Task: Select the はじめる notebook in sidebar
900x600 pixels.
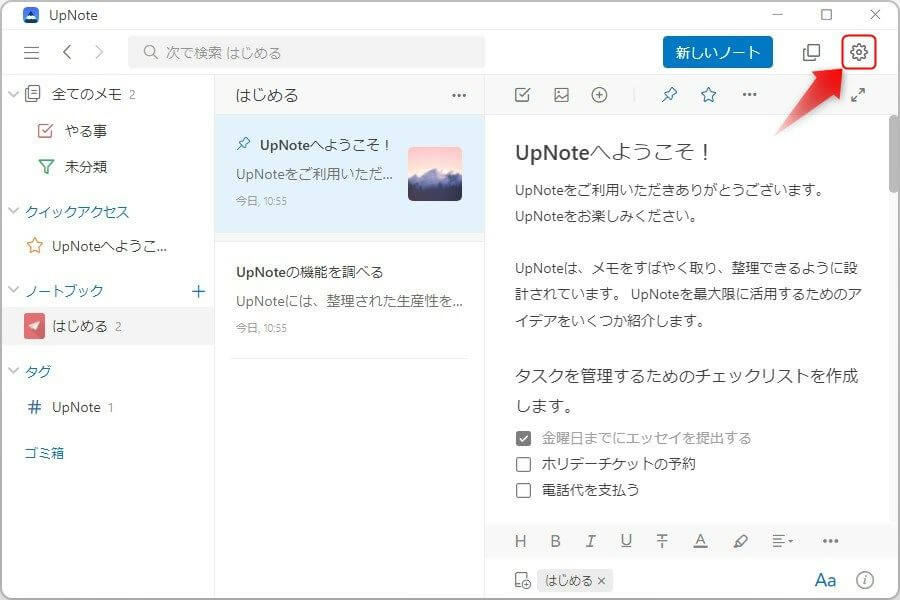Action: (x=108, y=326)
